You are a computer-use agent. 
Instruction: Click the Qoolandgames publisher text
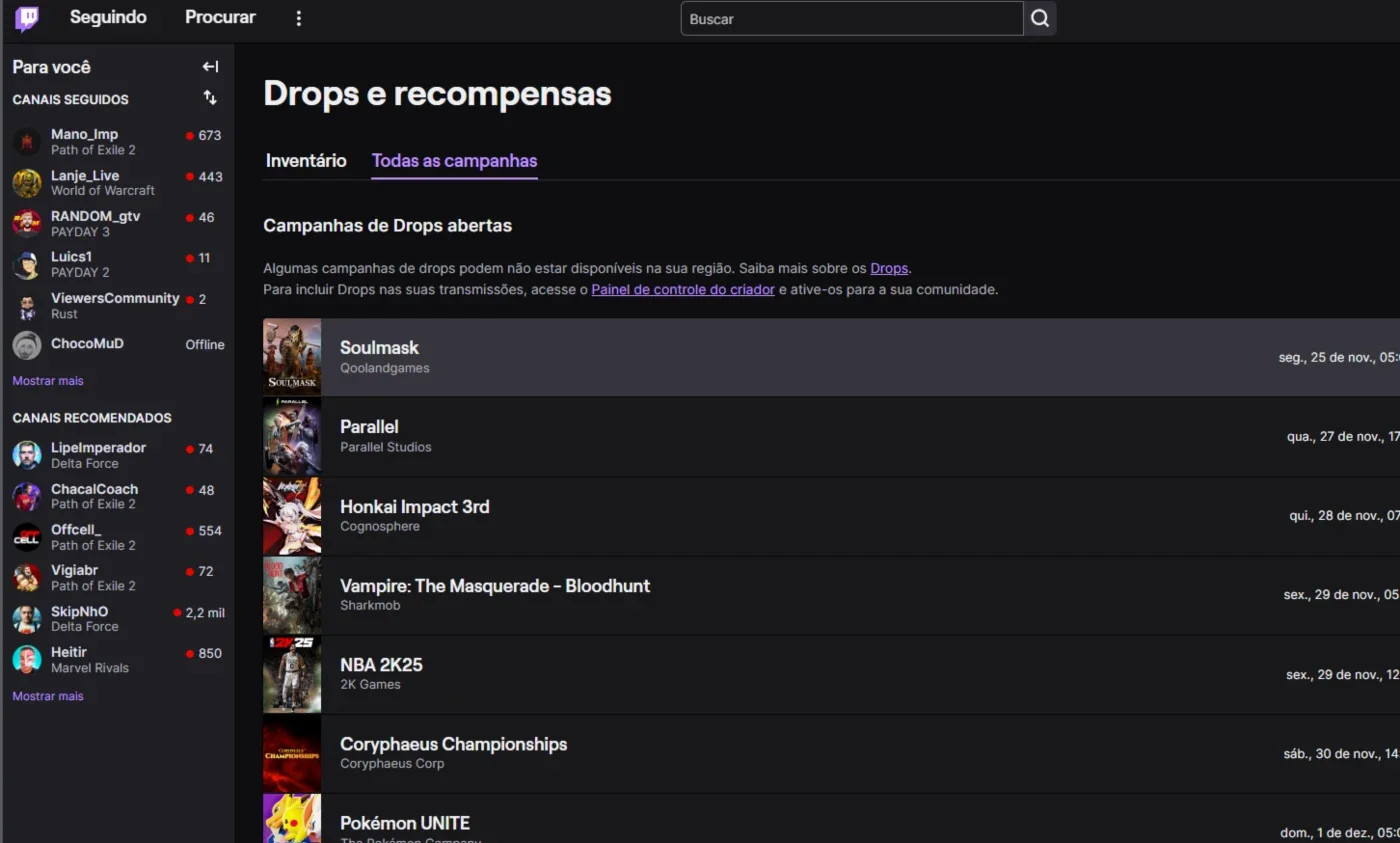coord(385,368)
